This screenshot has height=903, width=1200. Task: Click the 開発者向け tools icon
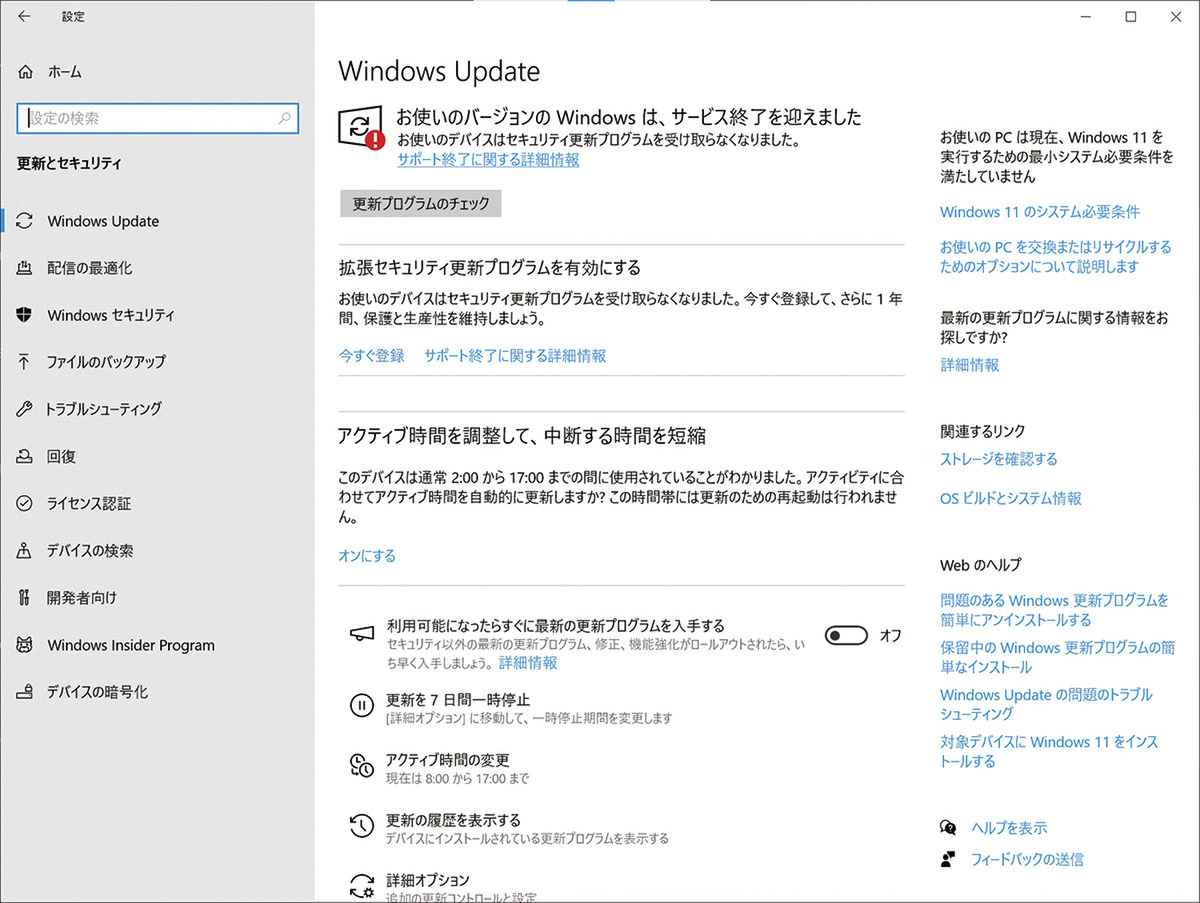[25, 597]
